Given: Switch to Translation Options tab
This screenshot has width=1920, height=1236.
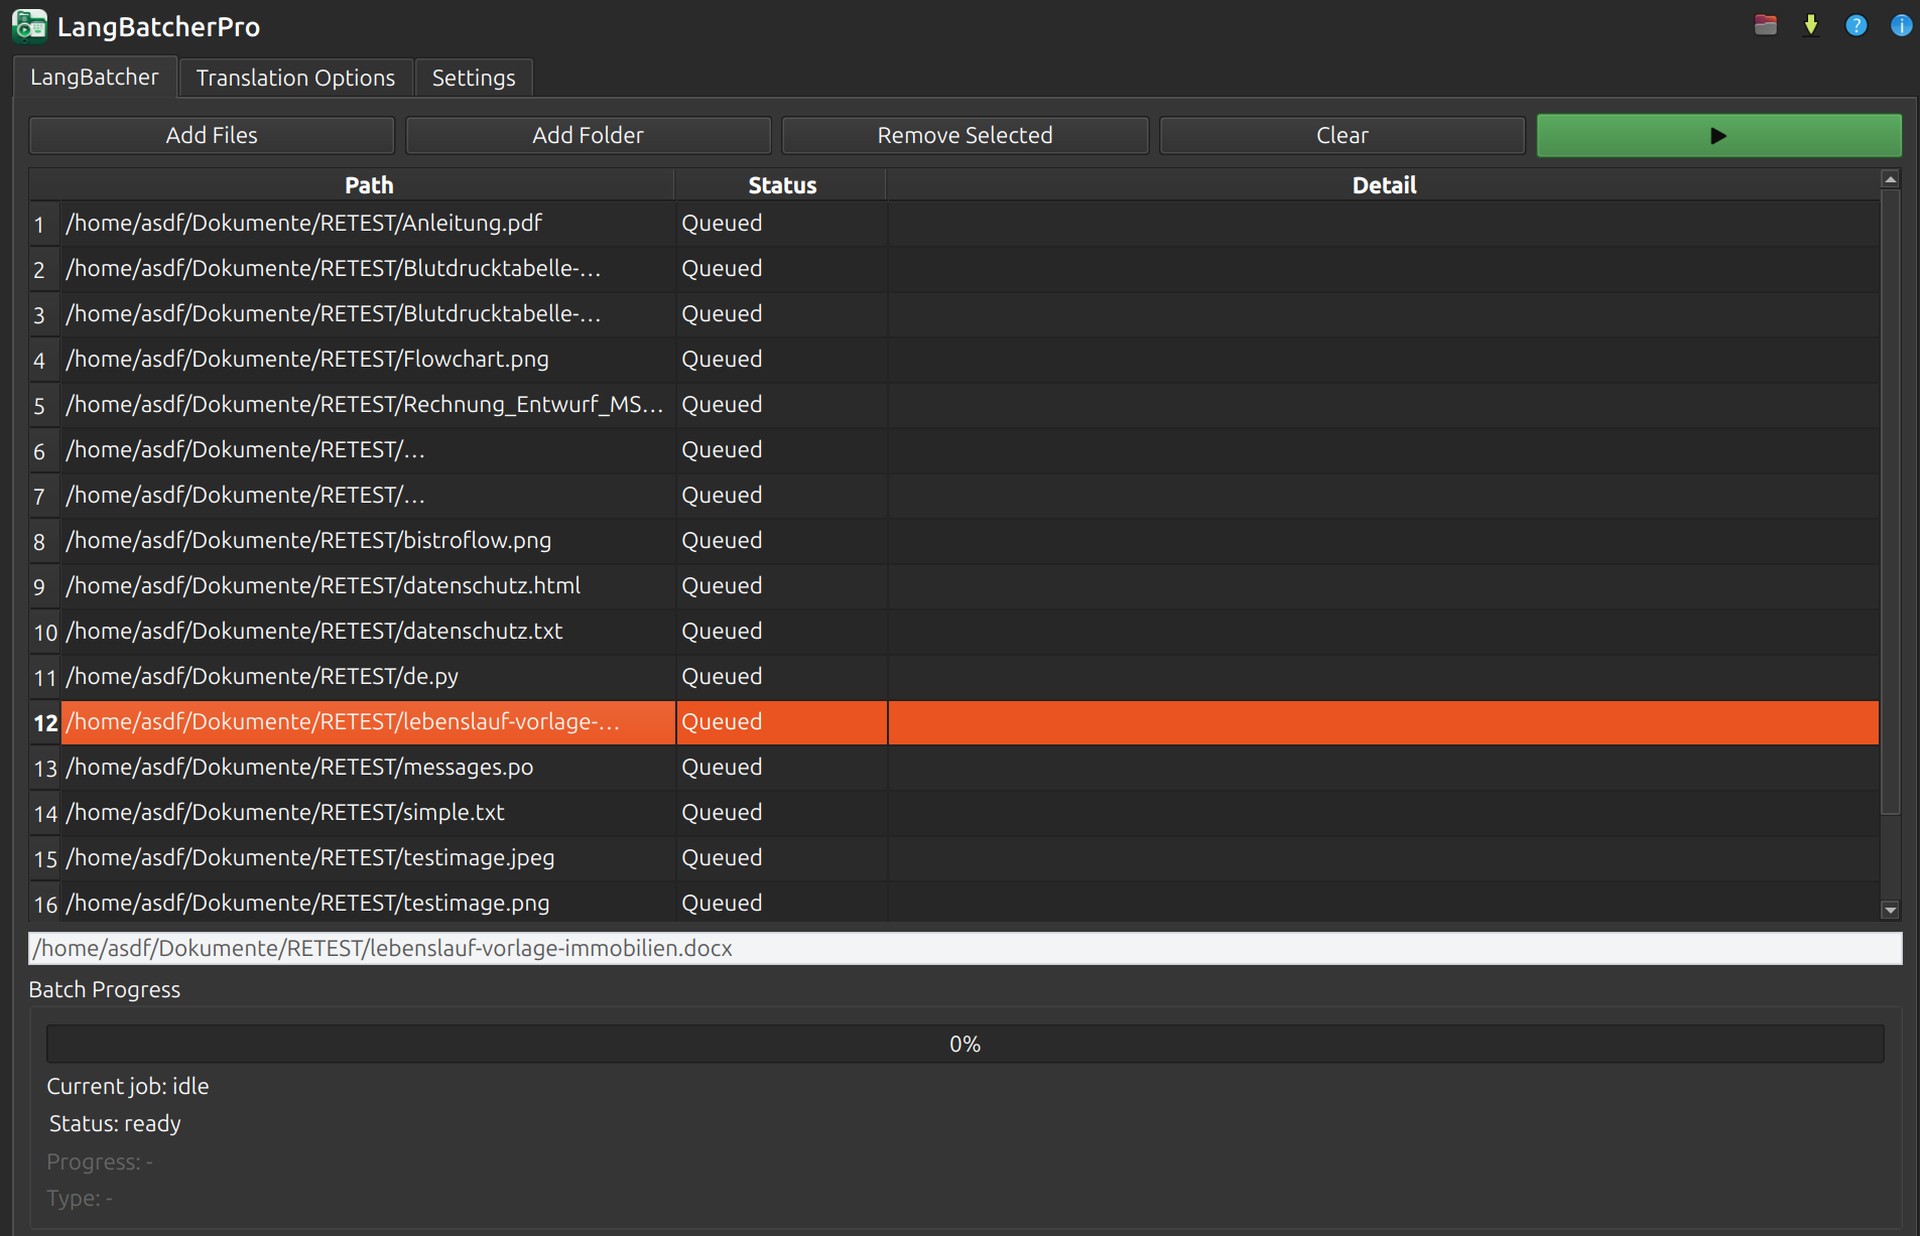Looking at the screenshot, I should tap(295, 77).
